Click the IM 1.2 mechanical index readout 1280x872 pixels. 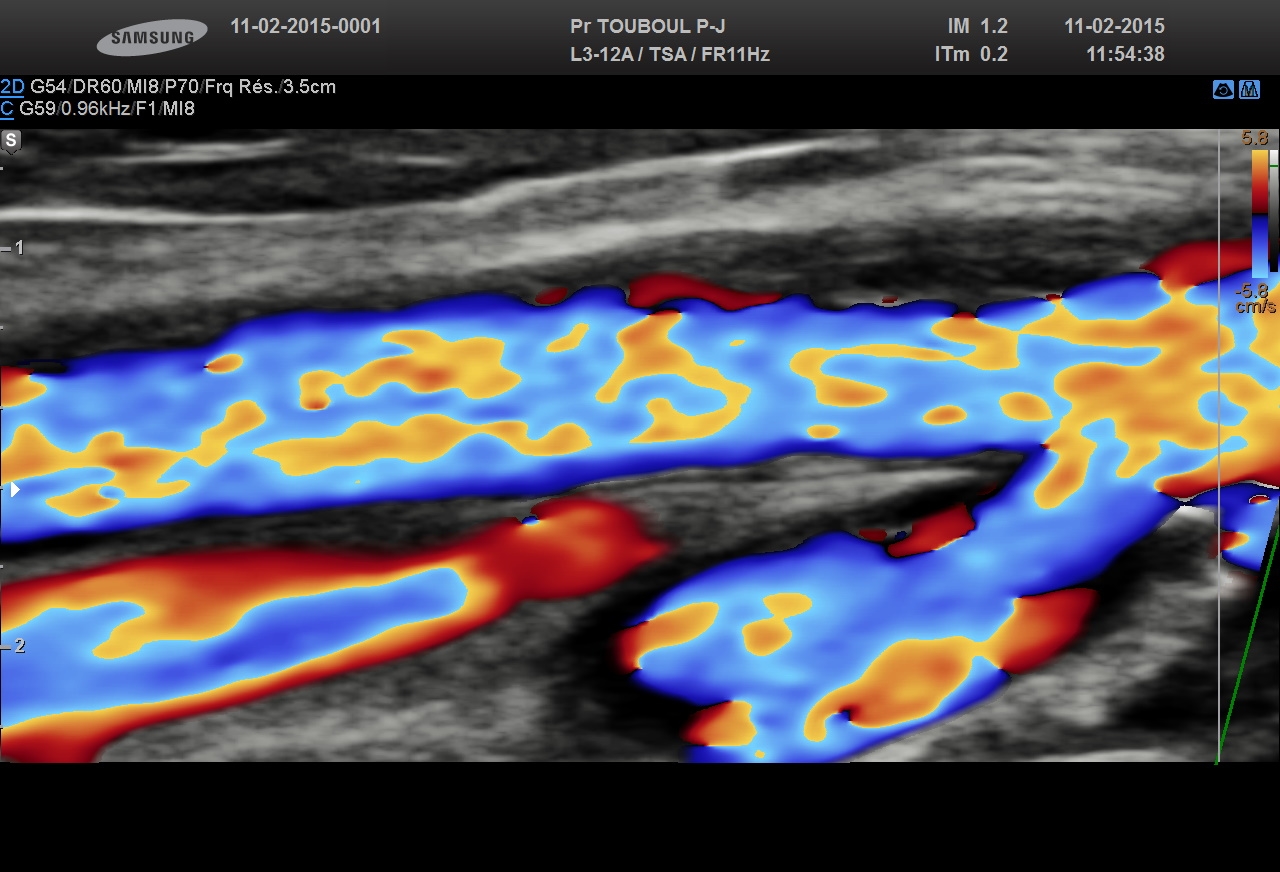coord(977,27)
